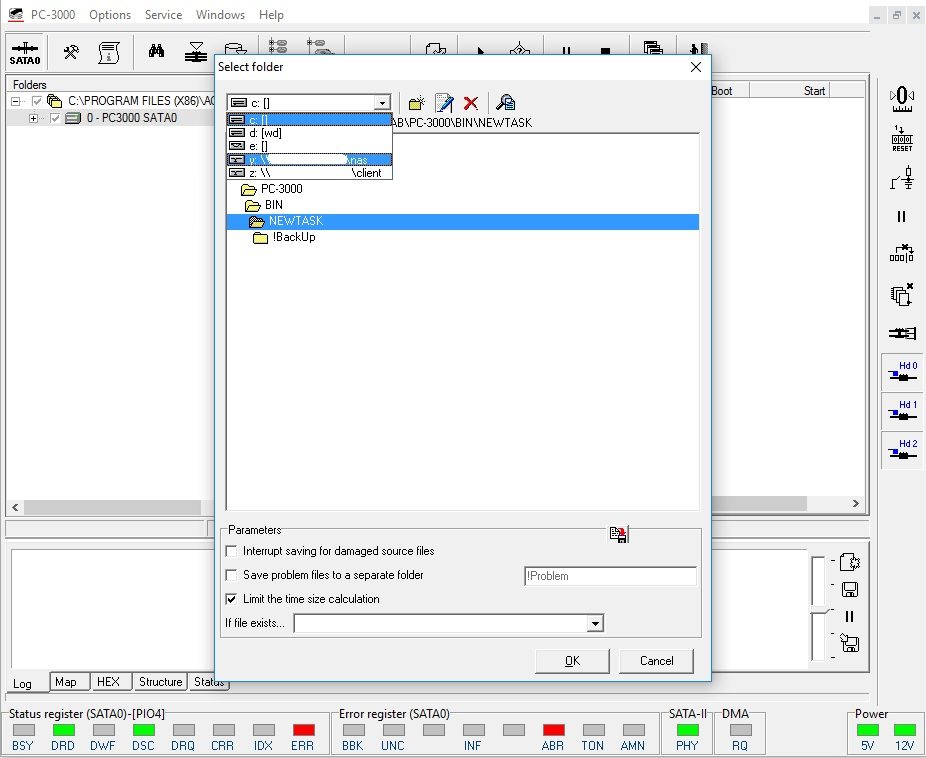Click the connector plug icon on sidebar
The height and width of the screenshot is (758, 926).
point(902,333)
